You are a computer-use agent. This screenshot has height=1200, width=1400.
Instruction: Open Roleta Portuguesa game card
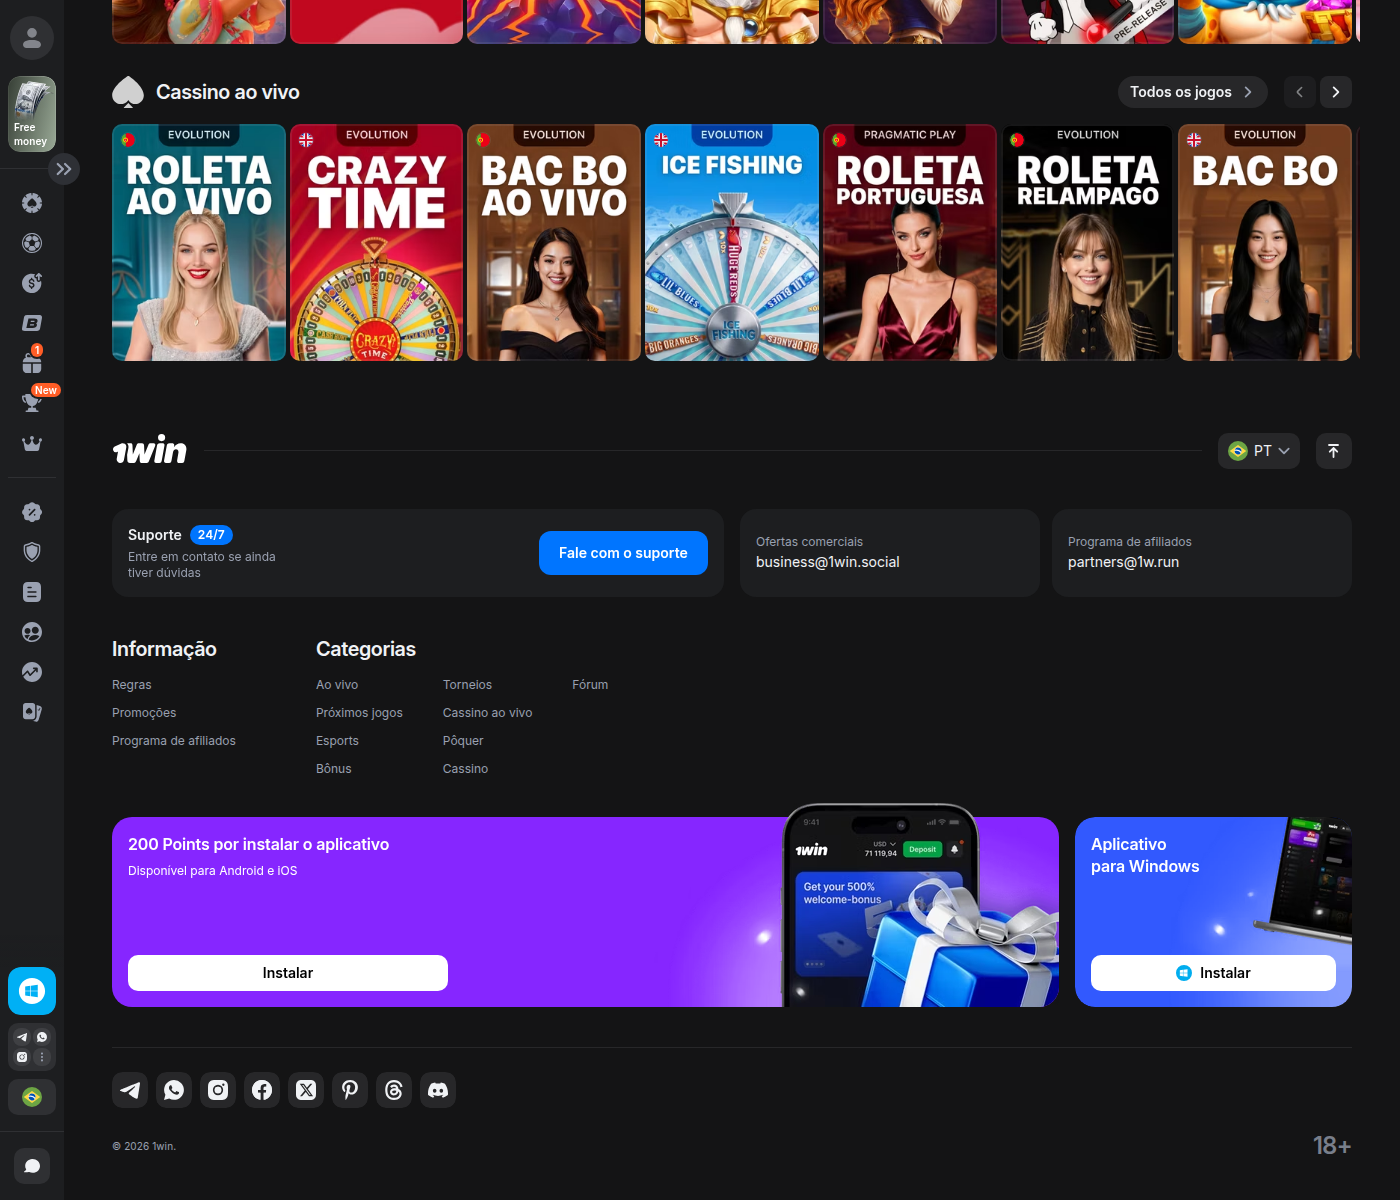(x=910, y=242)
